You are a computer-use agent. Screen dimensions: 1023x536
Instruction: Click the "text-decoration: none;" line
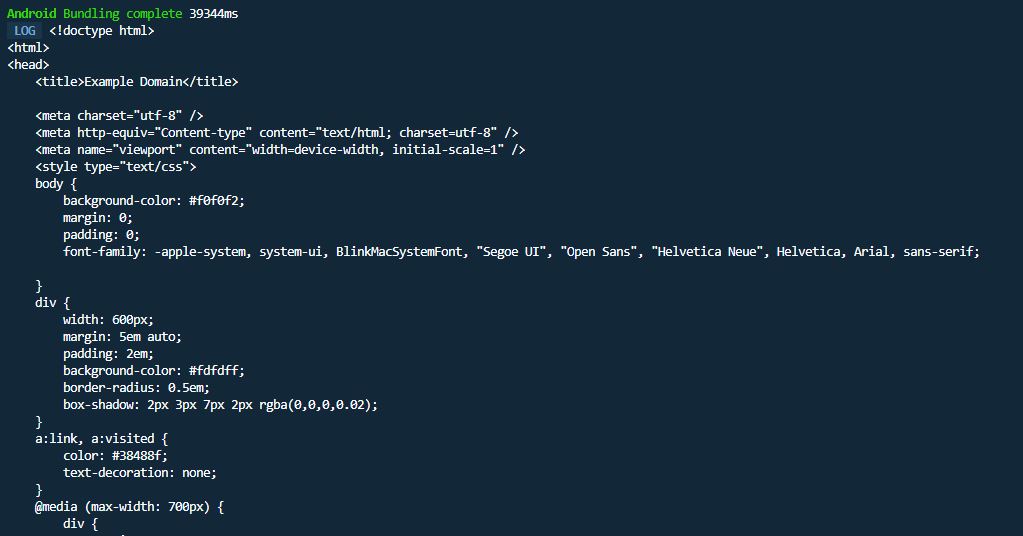pyautogui.click(x=140, y=473)
